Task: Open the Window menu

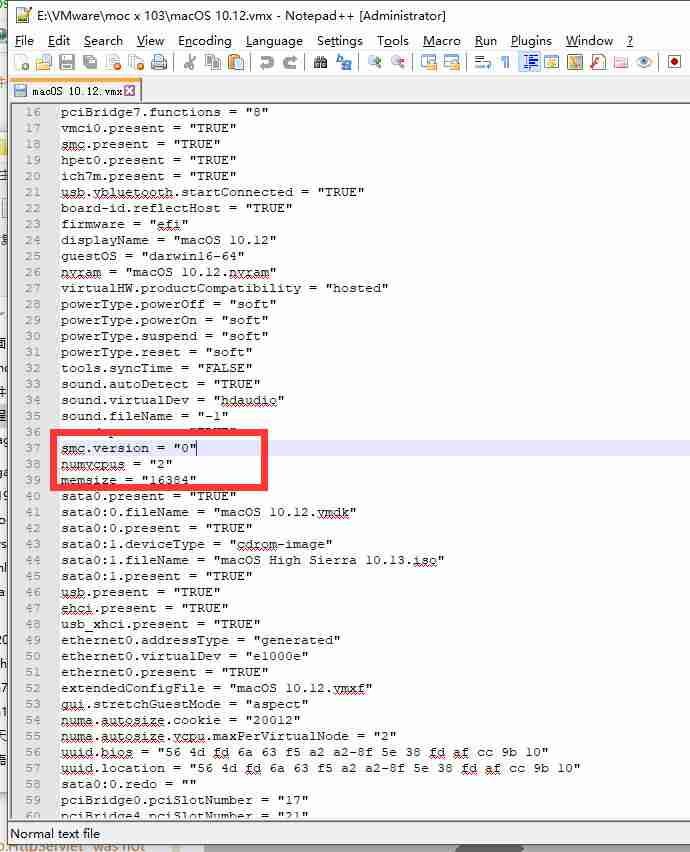Action: pos(589,41)
